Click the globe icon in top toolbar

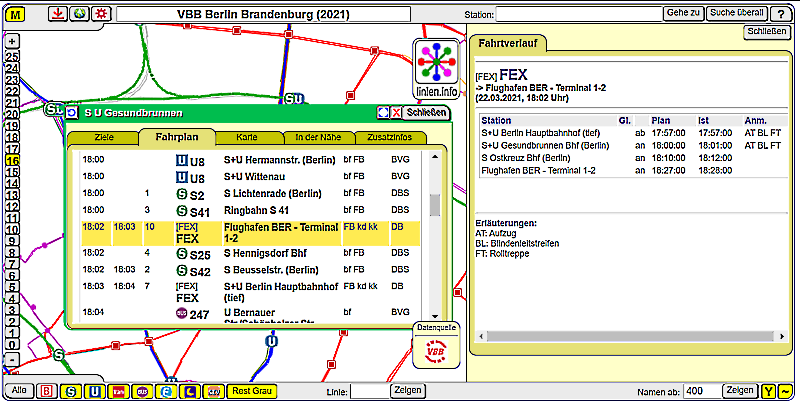pos(81,14)
